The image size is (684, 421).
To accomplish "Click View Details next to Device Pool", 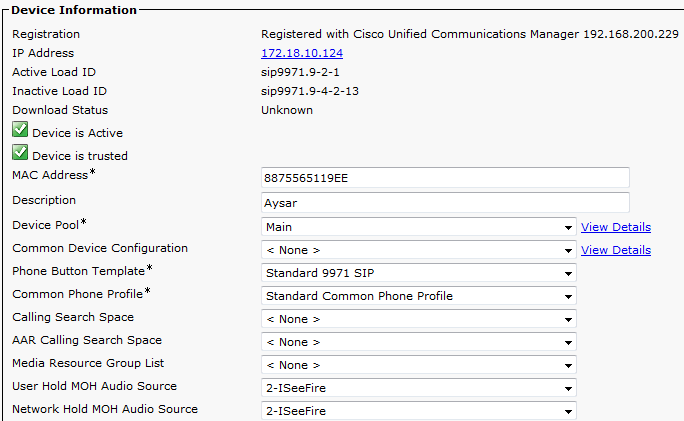I will (x=615, y=227).
